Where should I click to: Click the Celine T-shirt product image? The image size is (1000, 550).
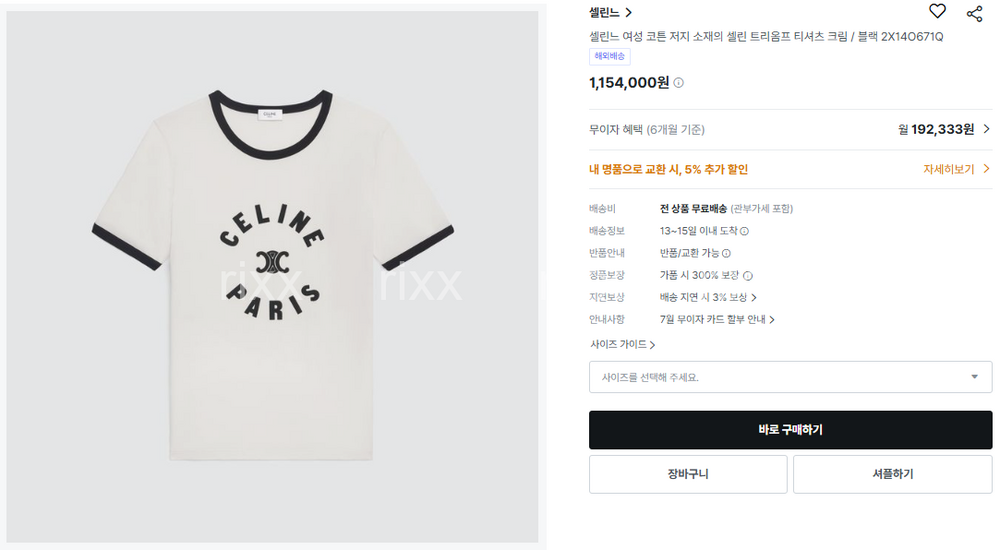point(272,275)
